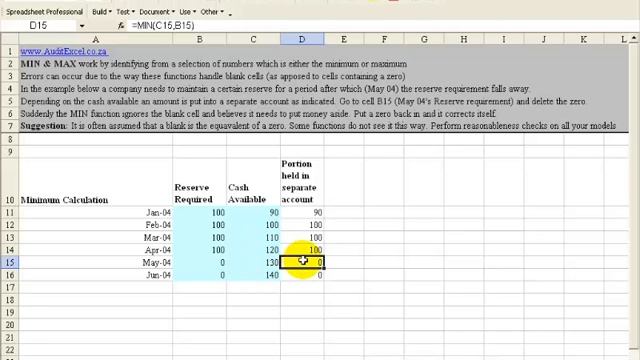Select the Cash Available header cell
The width and height of the screenshot is (640, 360).
253,182
